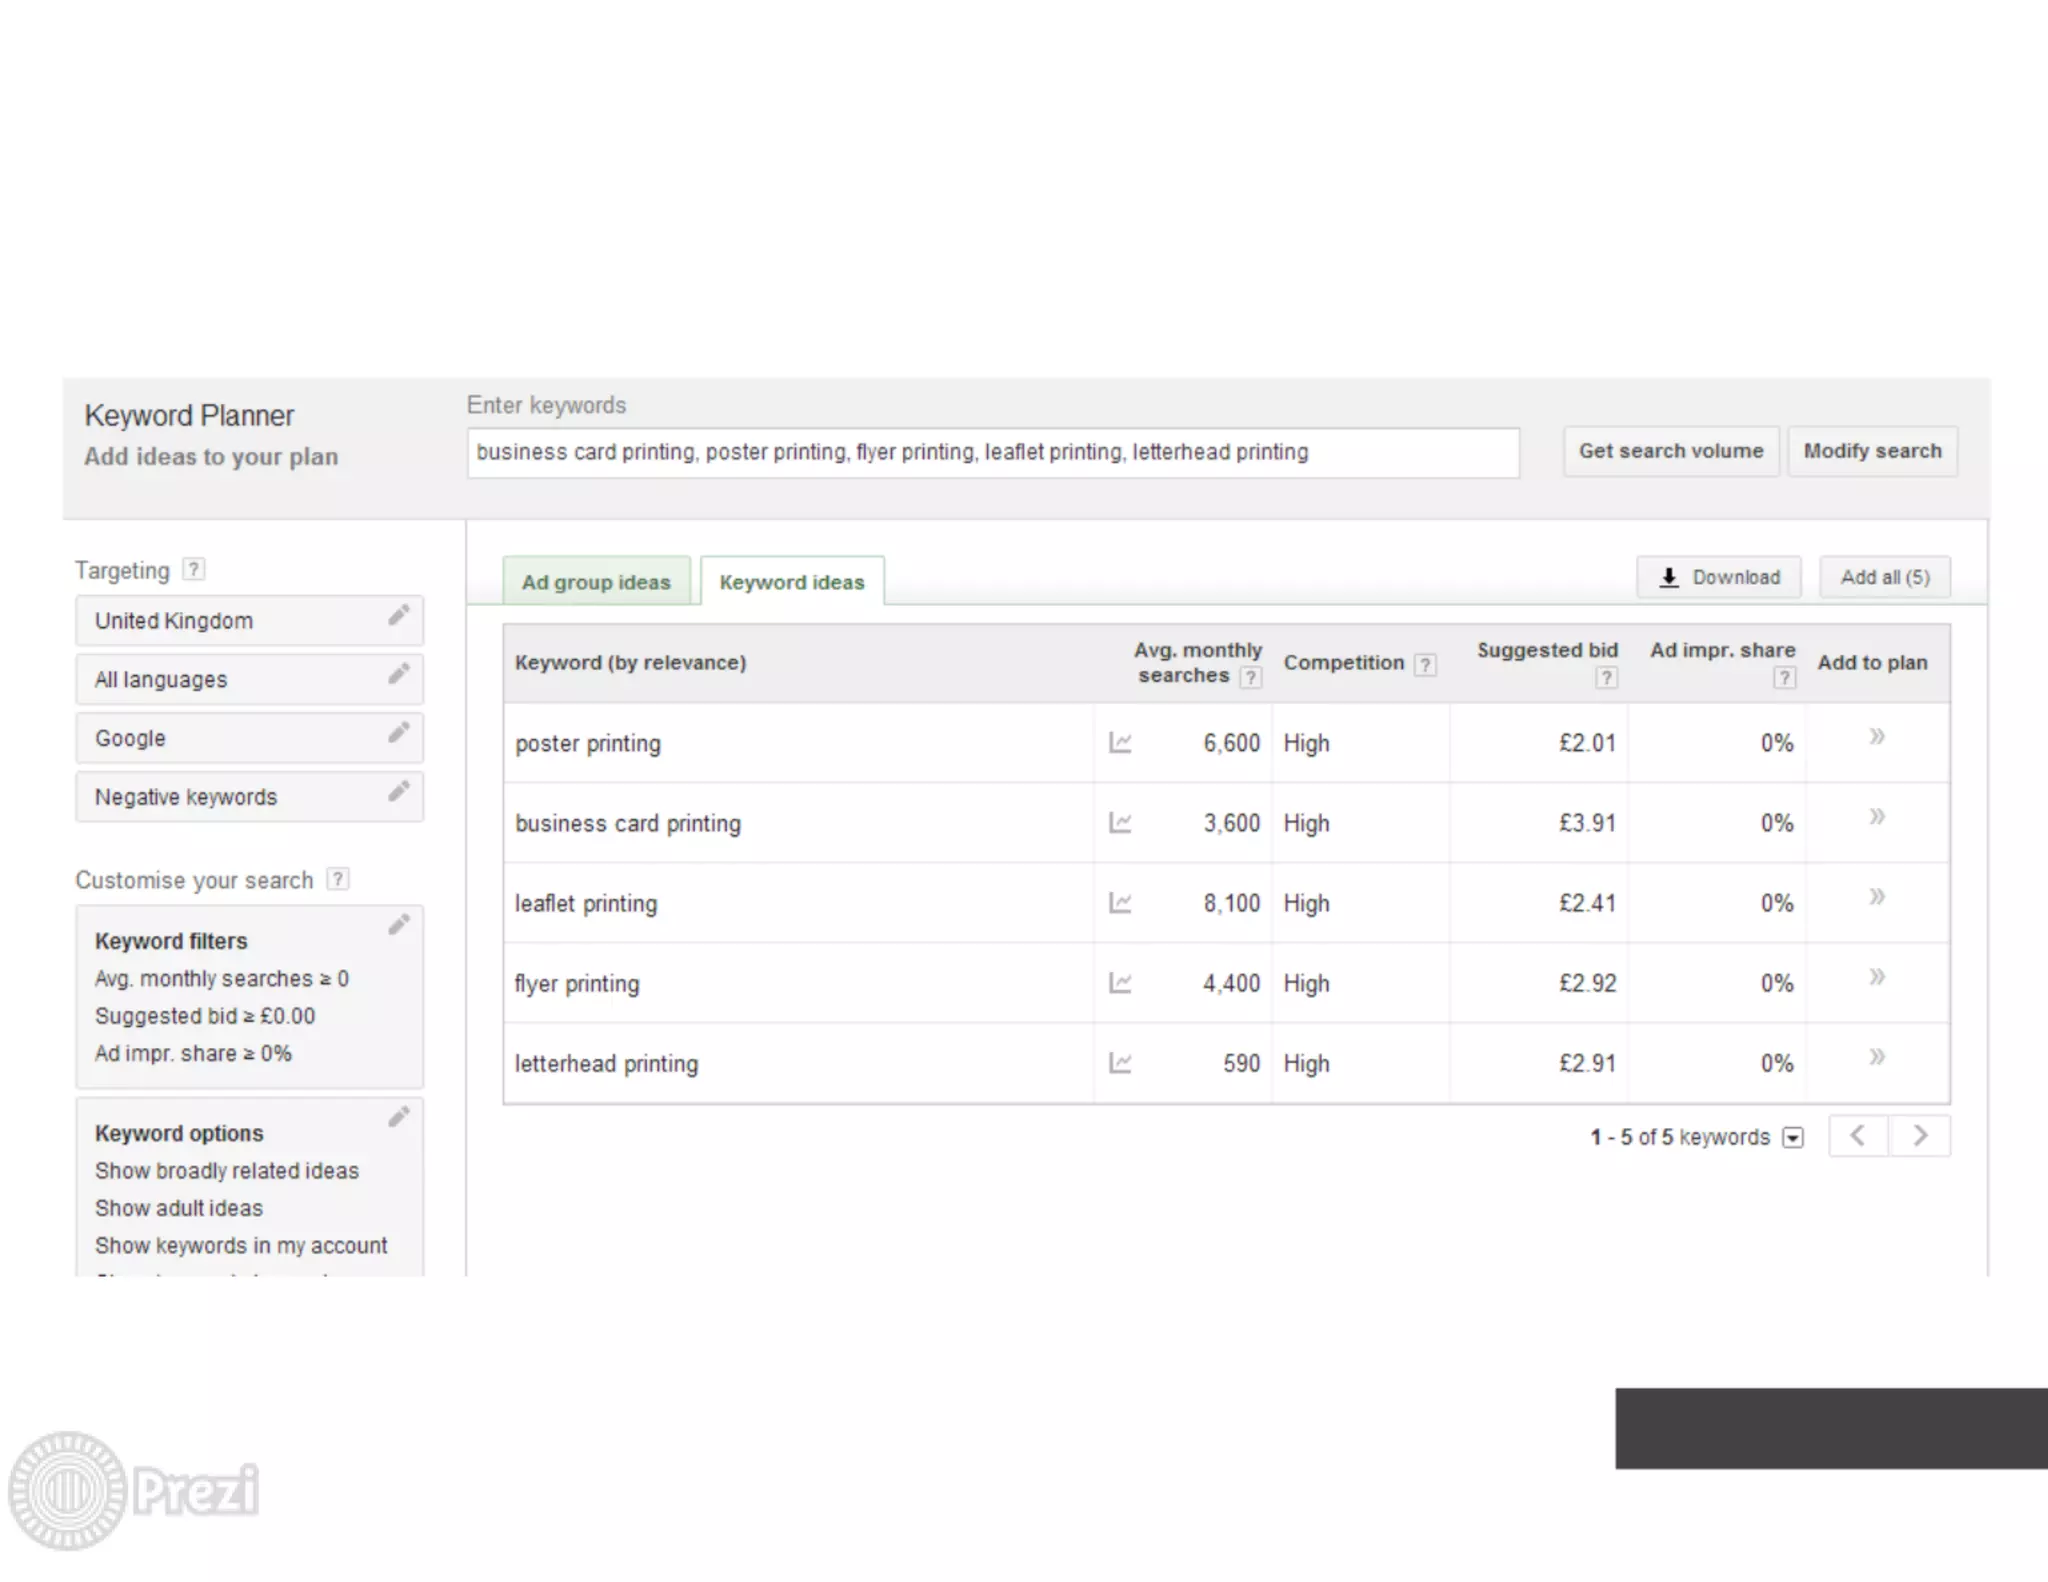Click pencil icon for Negative keywords
This screenshot has width=2048, height=1582.
pos(399,792)
